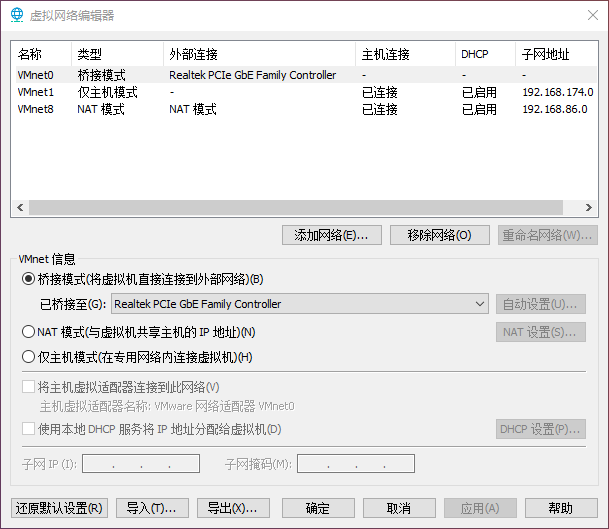Image resolution: width=609 pixels, height=529 pixels.
Task: Click 已连接 host cell in VMnet1 row
Action: coord(380,92)
